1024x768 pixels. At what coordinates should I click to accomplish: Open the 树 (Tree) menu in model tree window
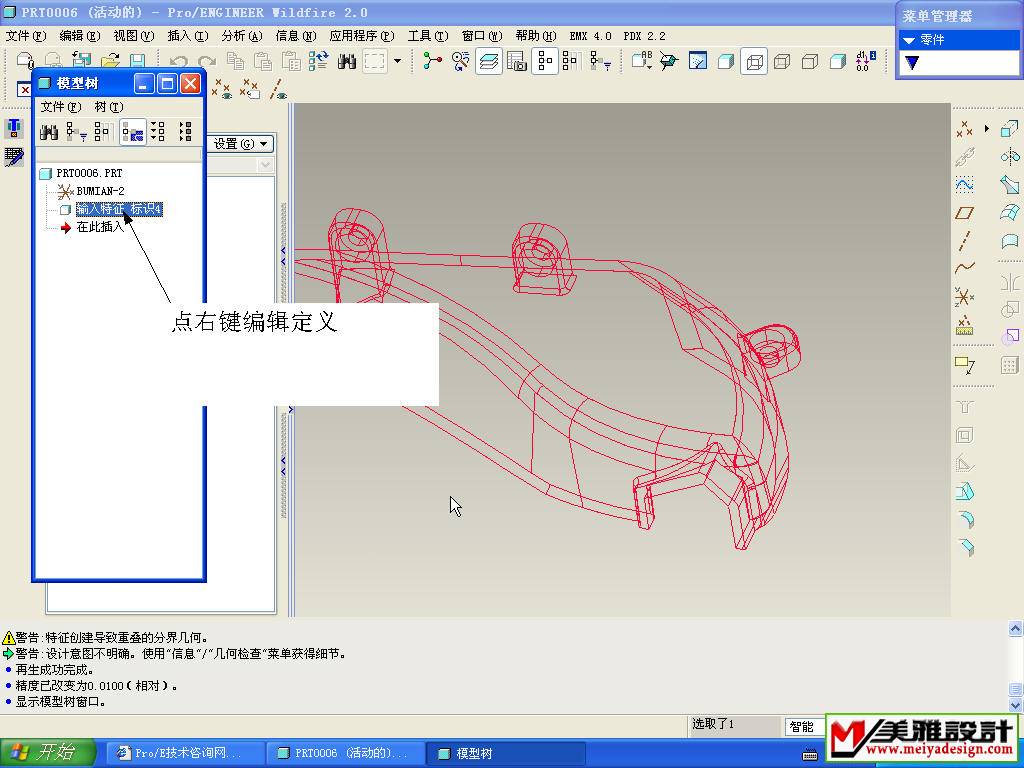pos(108,107)
